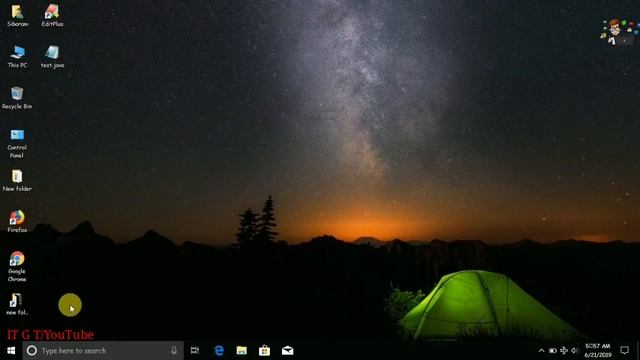Select the New folder desktop icon

point(17,180)
